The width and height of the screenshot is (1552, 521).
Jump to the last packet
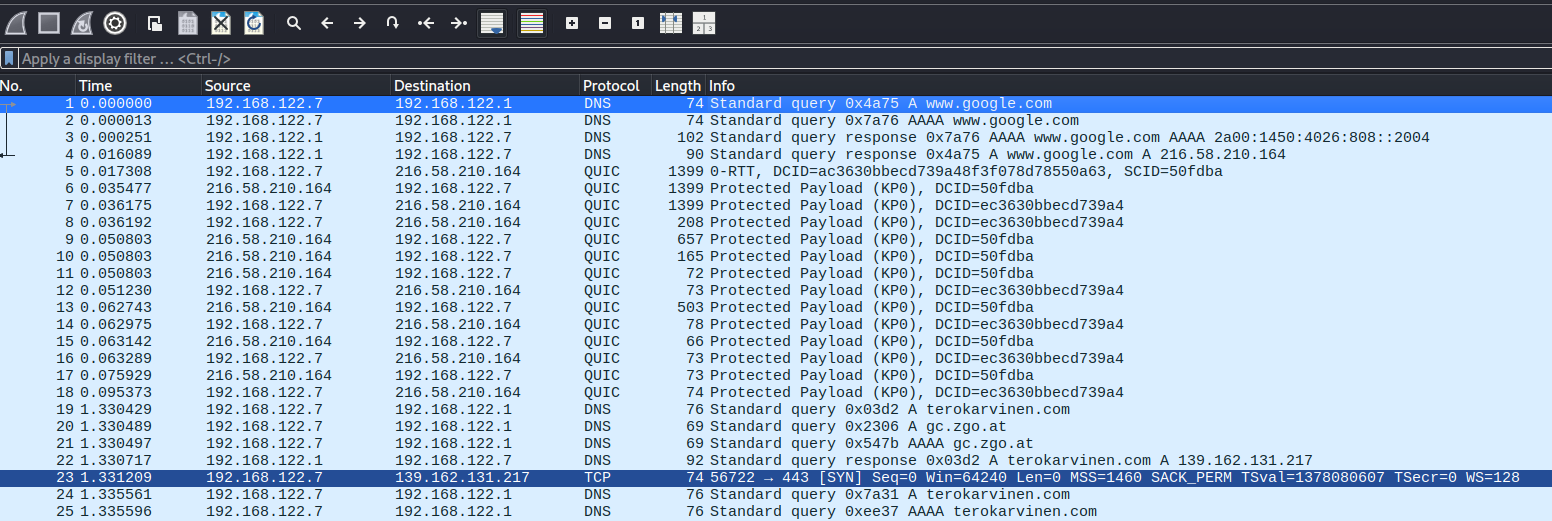458,22
